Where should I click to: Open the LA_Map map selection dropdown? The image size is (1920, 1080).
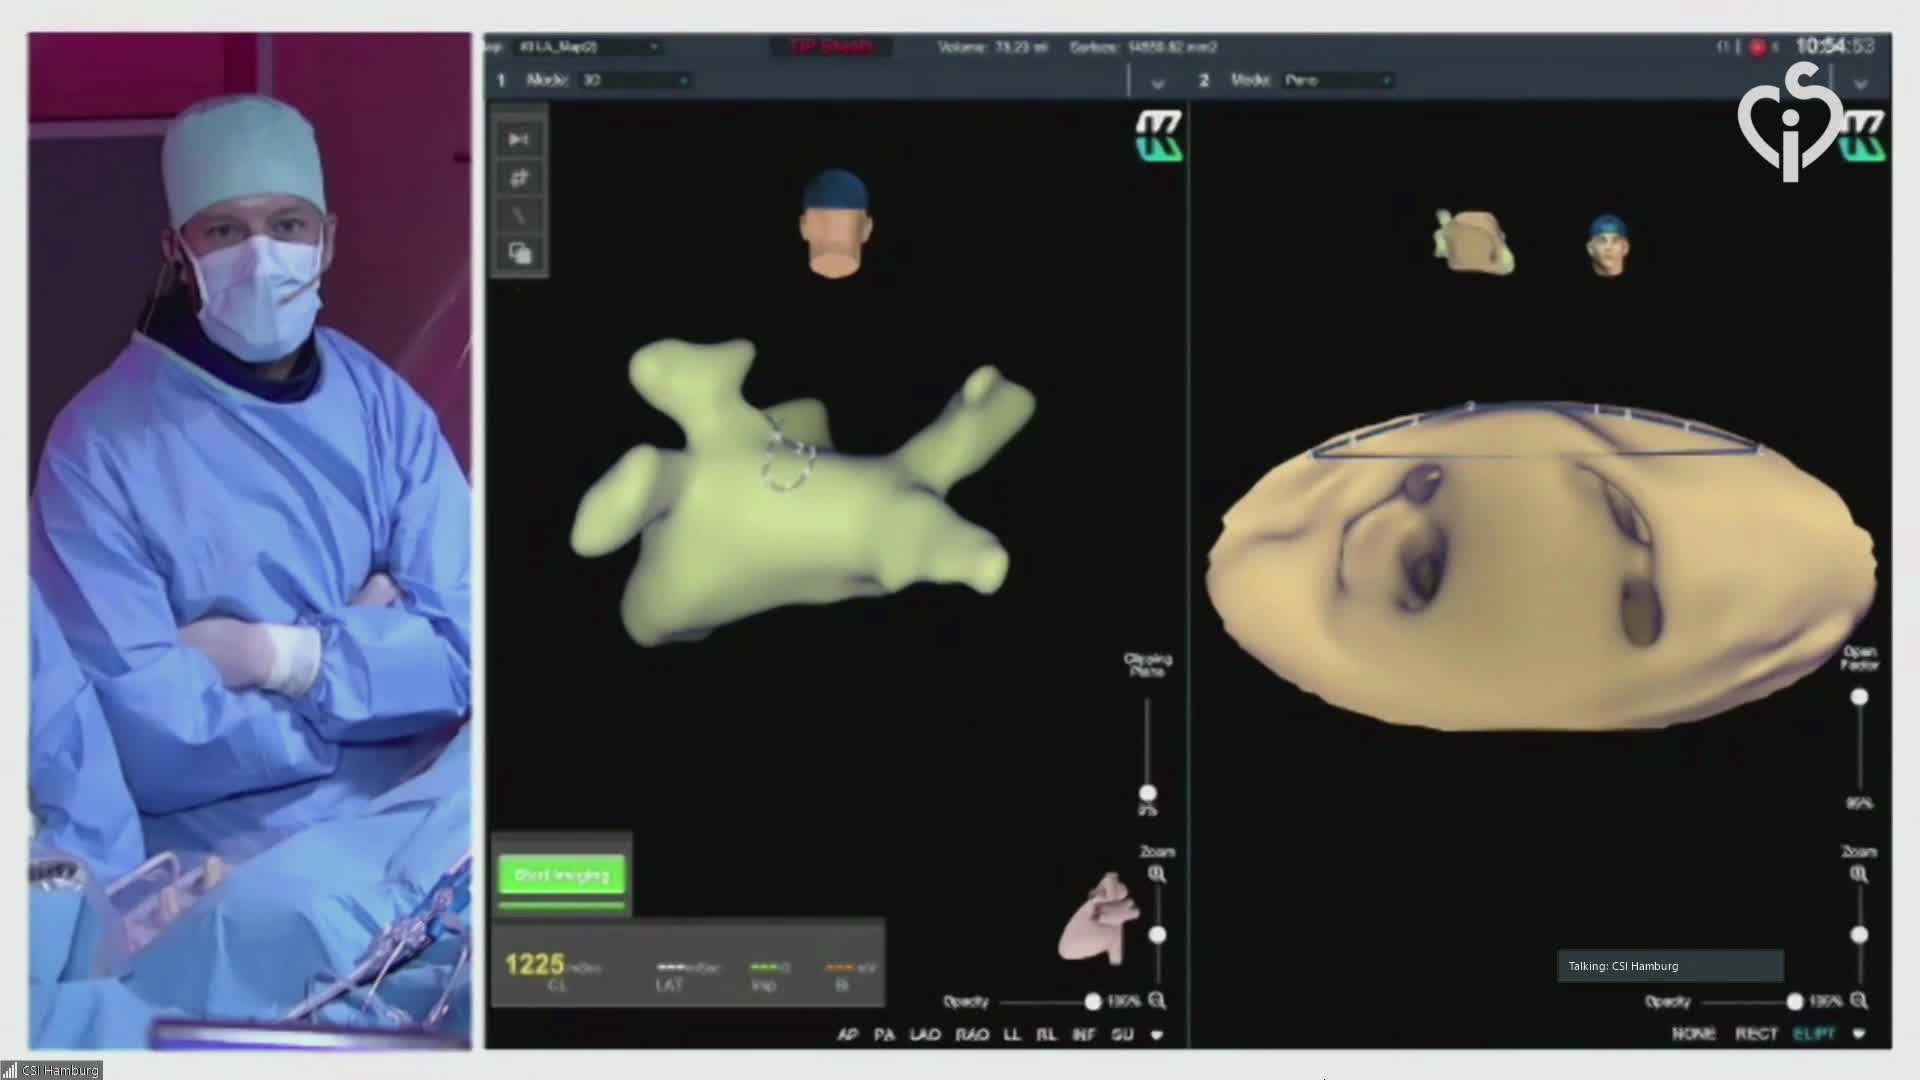[x=586, y=47]
